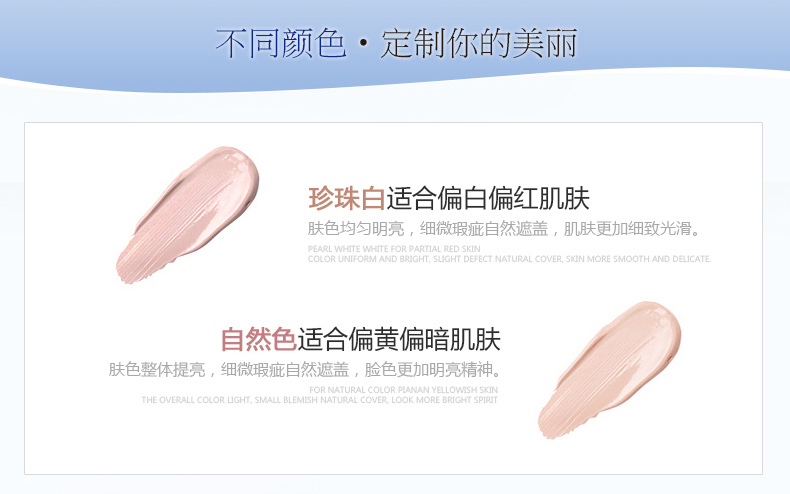790x494 pixels.
Task: Click the 肤色整体提亮 description phrase
Action: pyautogui.click(x=157, y=369)
